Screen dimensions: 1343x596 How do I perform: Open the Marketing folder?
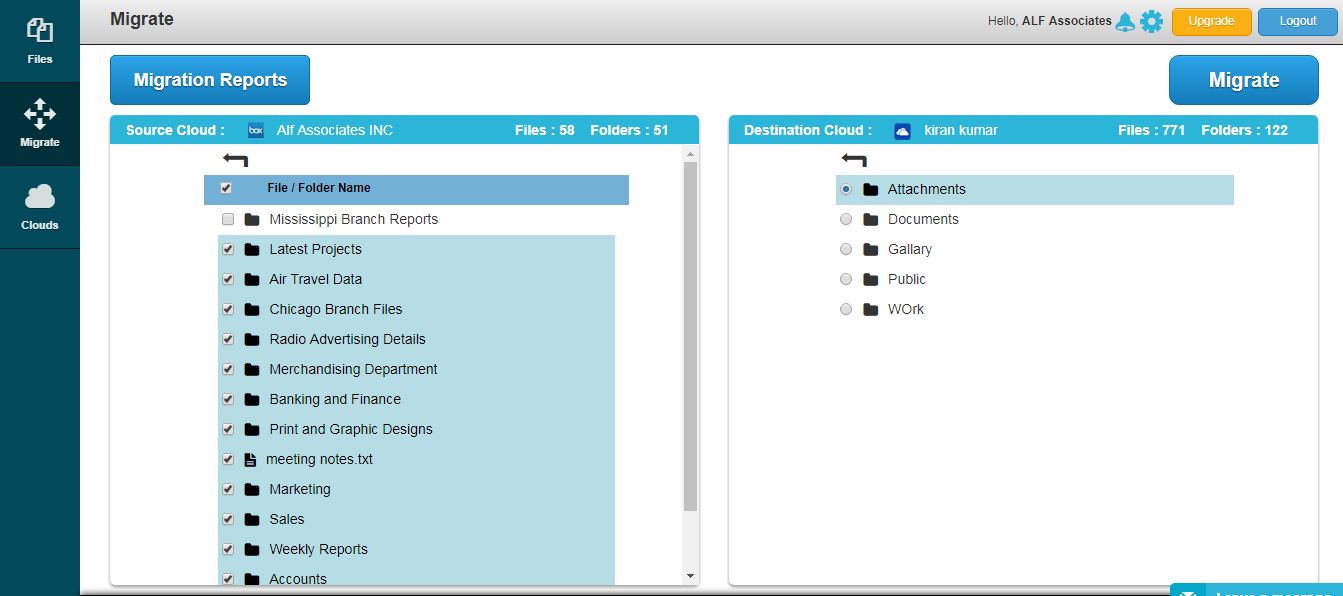pyautogui.click(x=299, y=489)
